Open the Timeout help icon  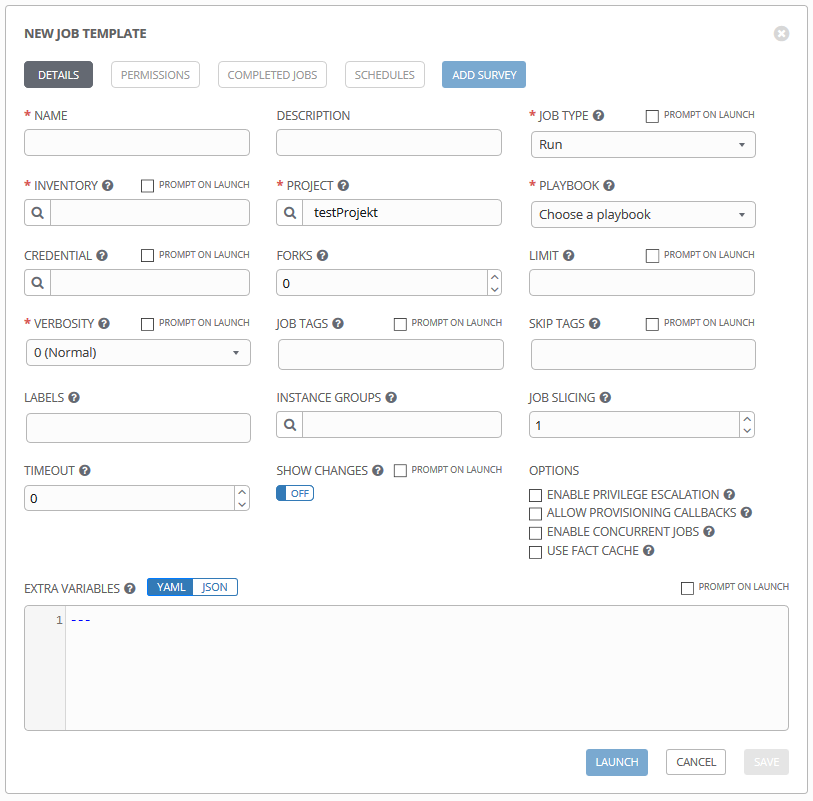(x=85, y=471)
